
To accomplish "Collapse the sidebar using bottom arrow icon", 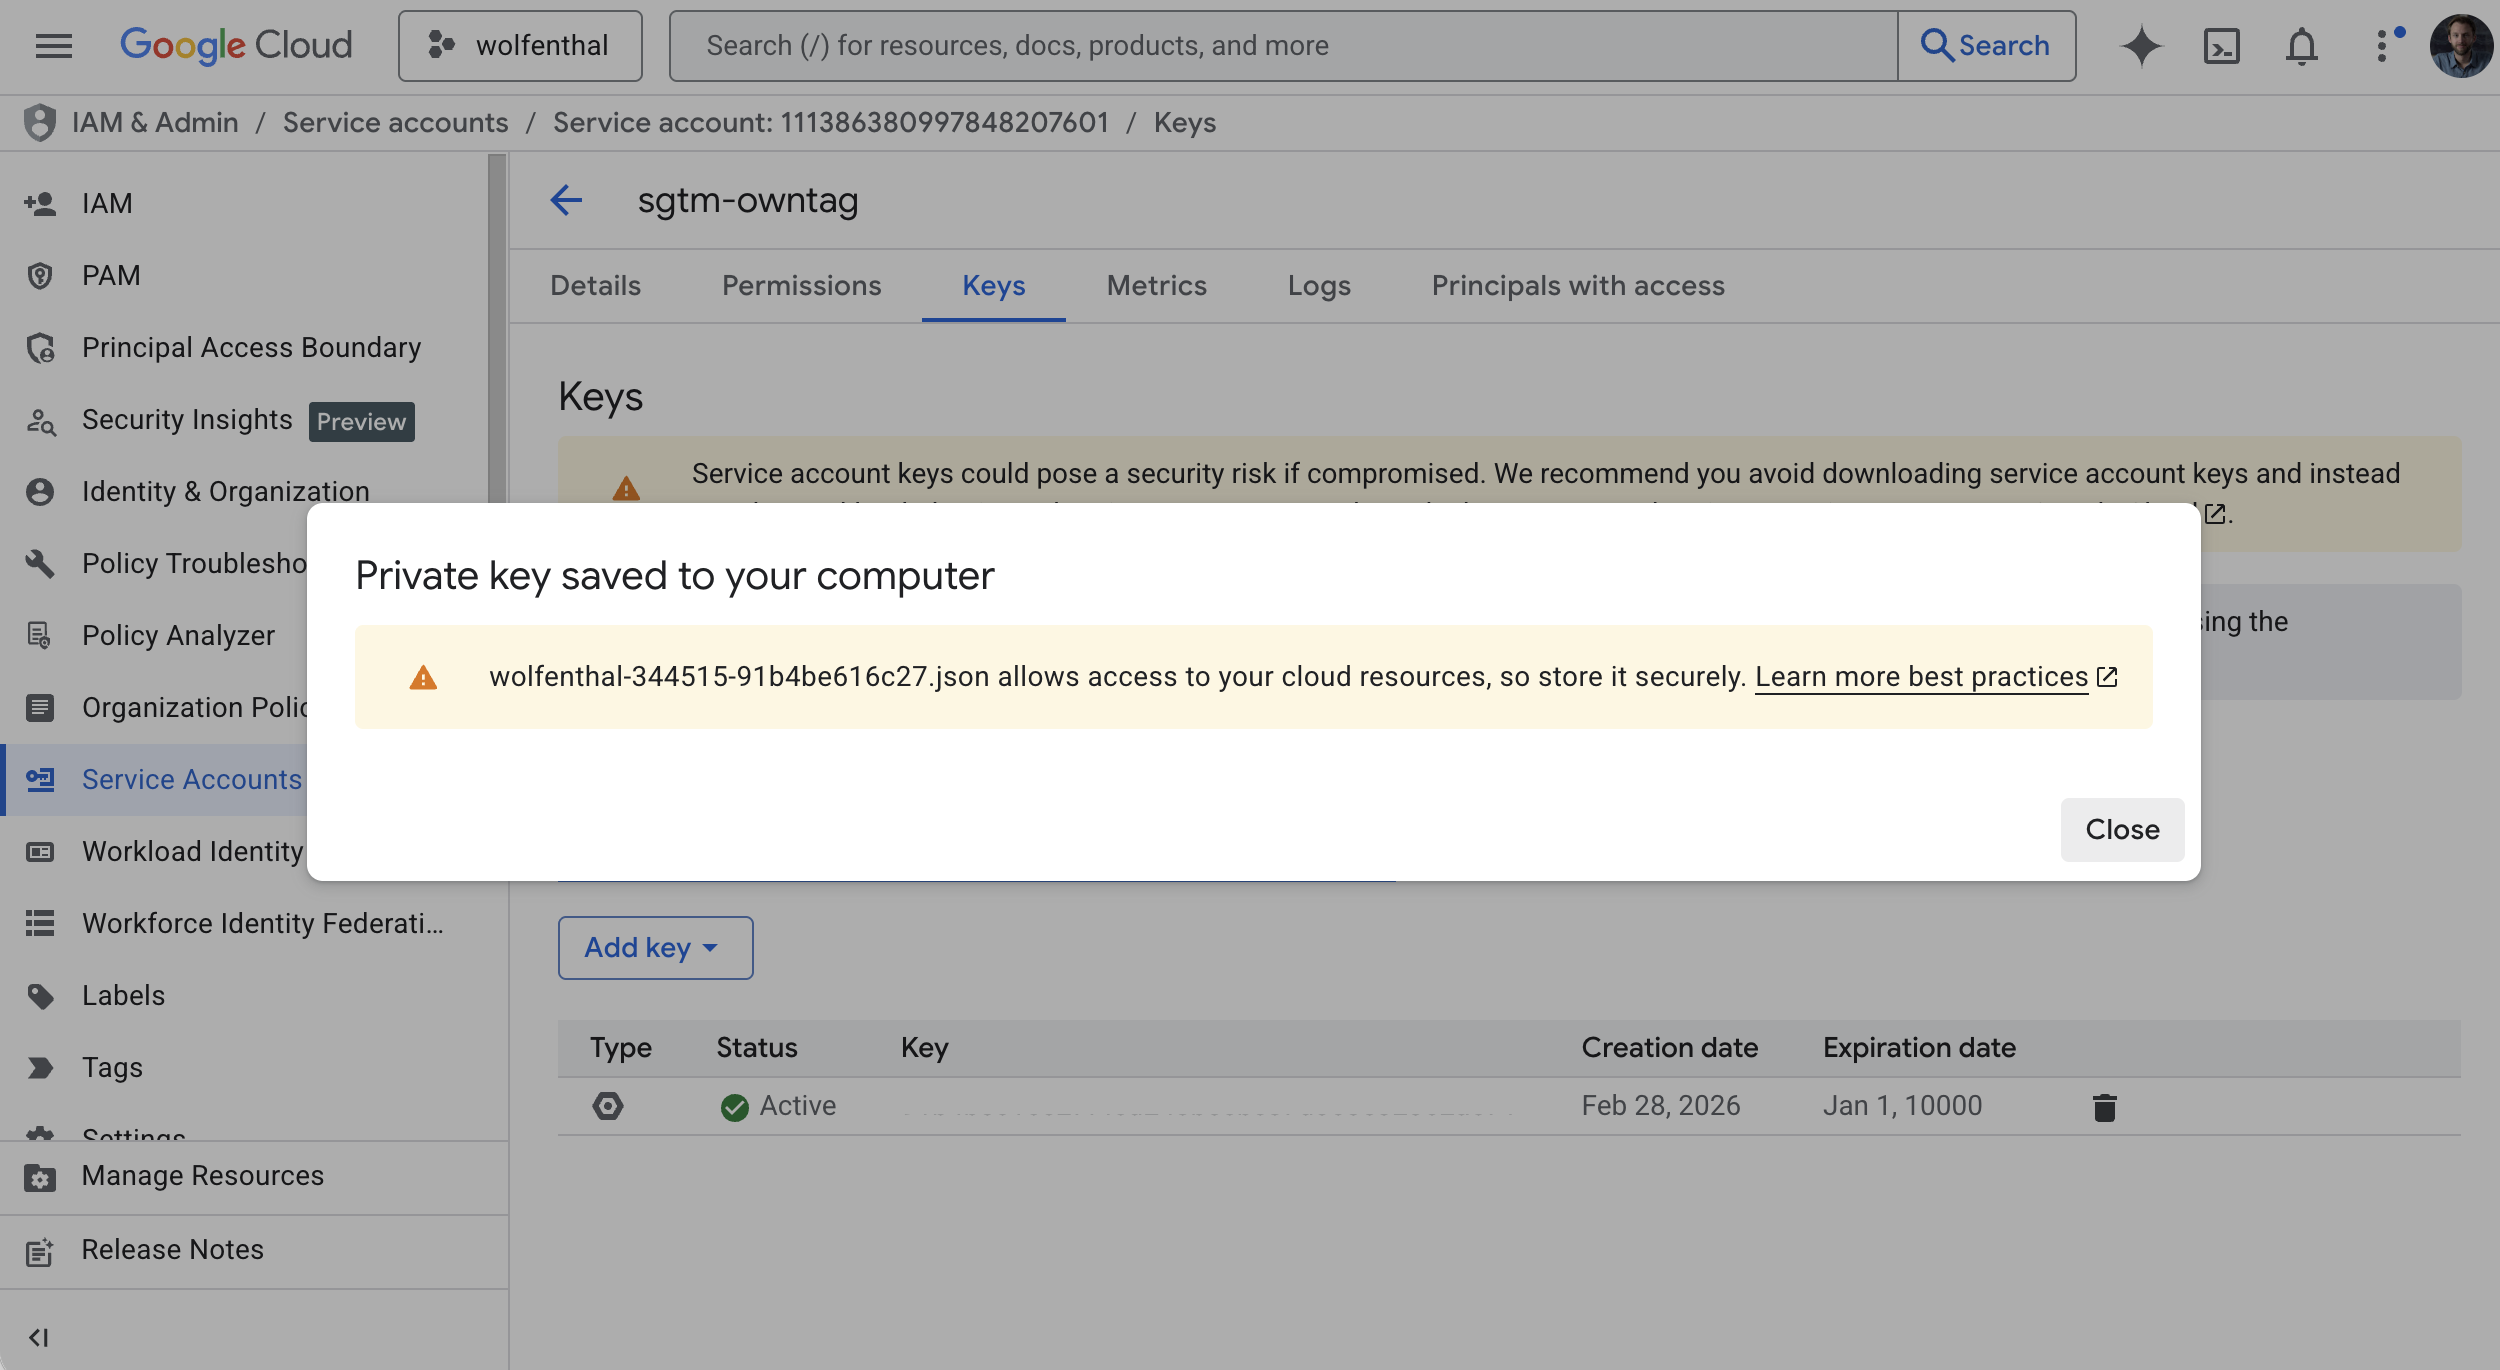I will 38,1337.
